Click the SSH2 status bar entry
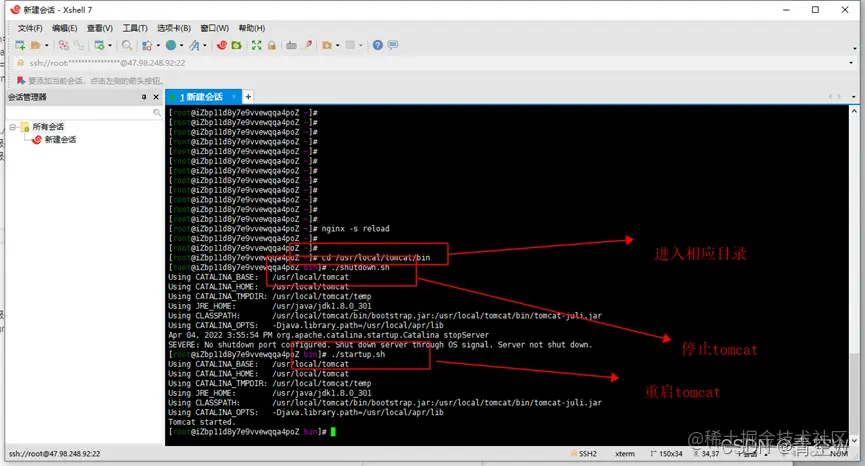This screenshot has width=865, height=466. 584,454
